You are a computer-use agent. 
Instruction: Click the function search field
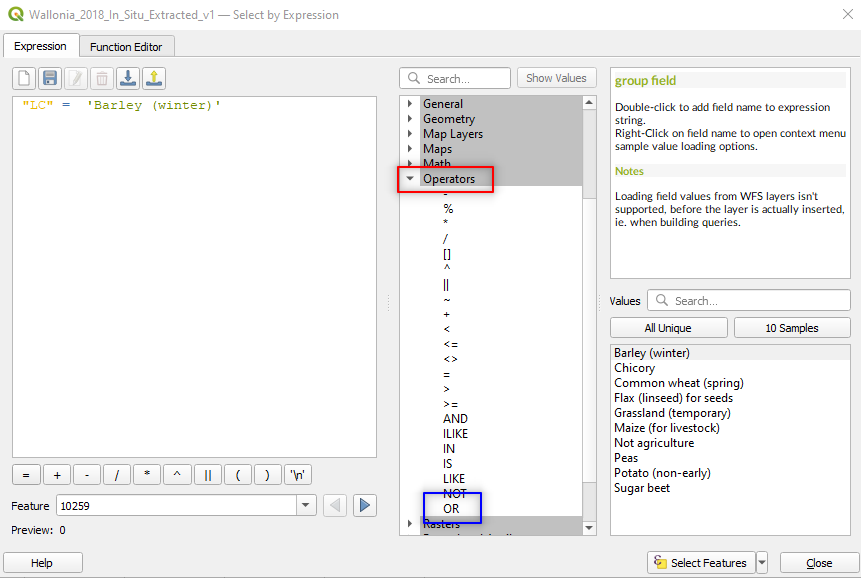point(455,78)
